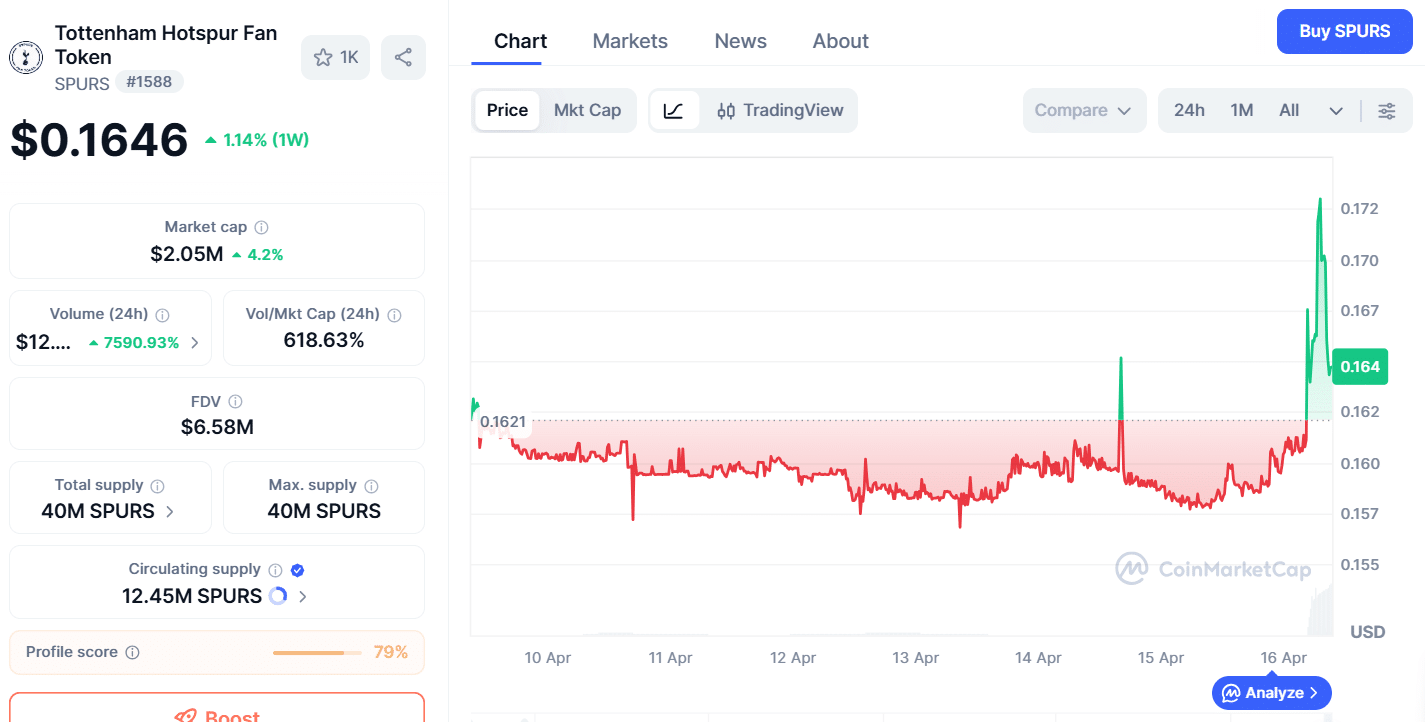
Task: Switch to TradingView chart mode
Action: coord(780,111)
